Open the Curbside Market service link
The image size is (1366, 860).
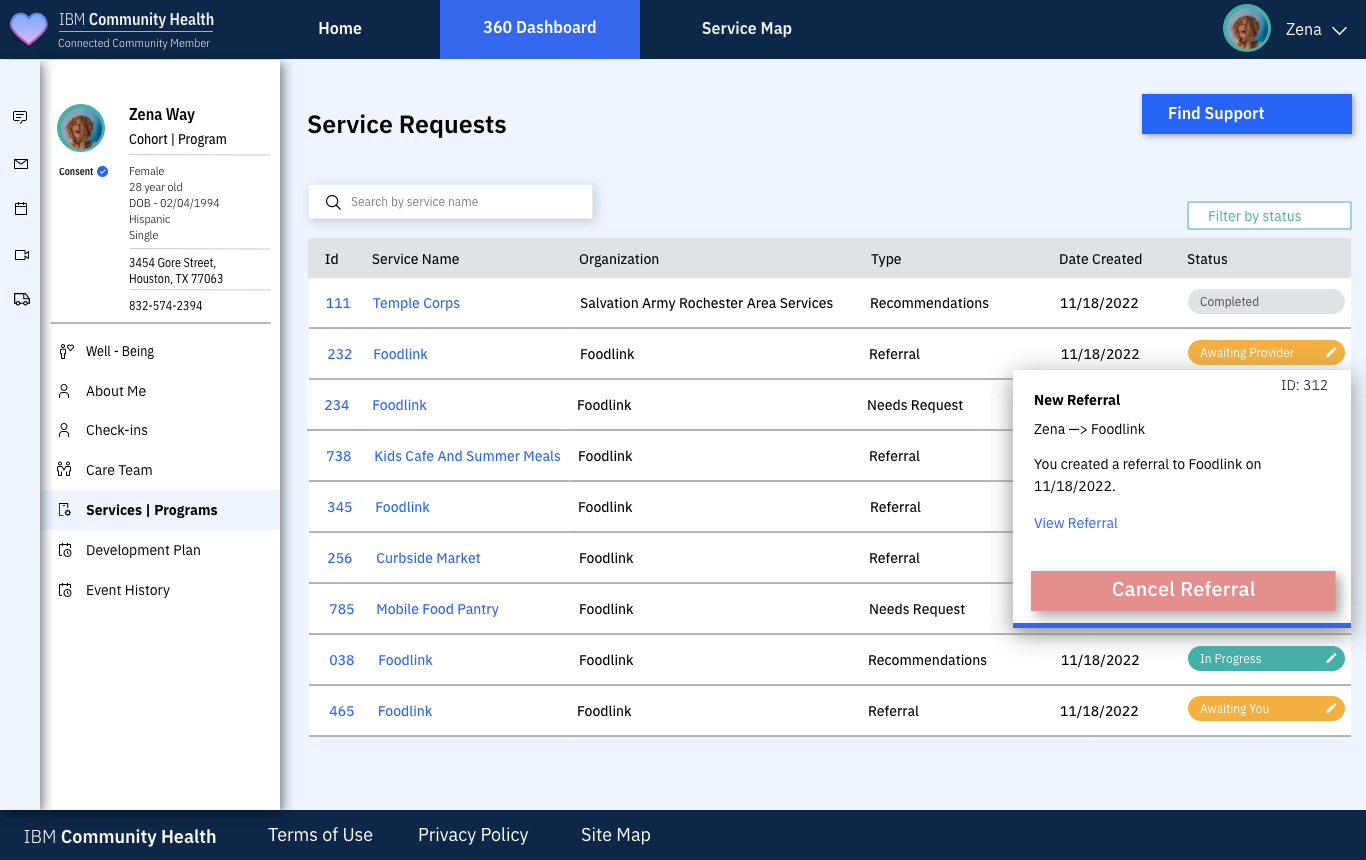tap(428, 558)
